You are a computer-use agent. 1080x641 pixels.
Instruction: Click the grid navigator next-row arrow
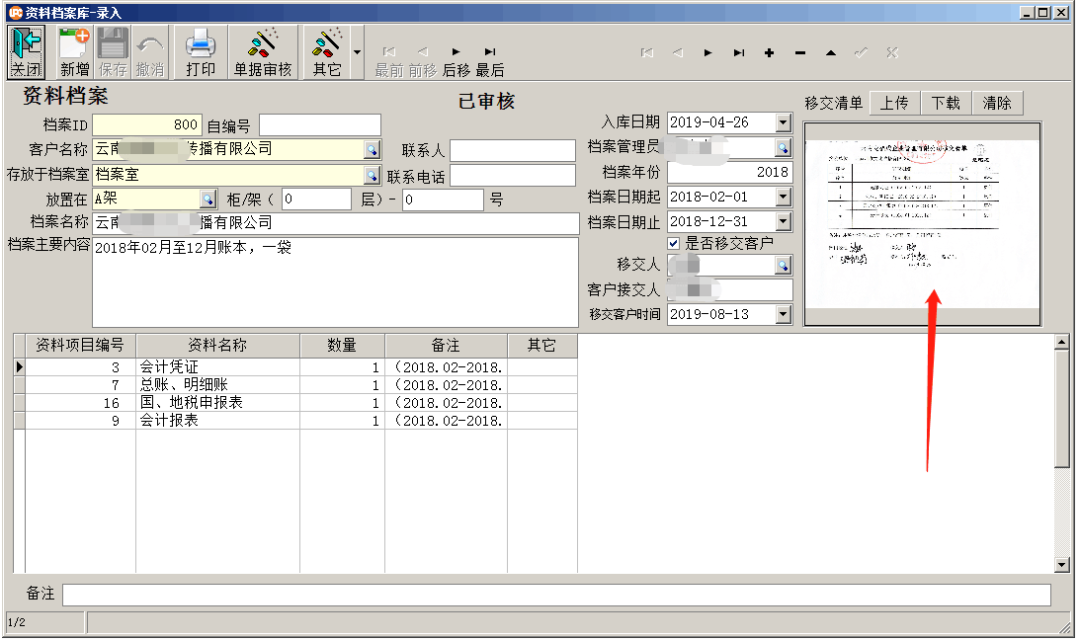tap(708, 53)
